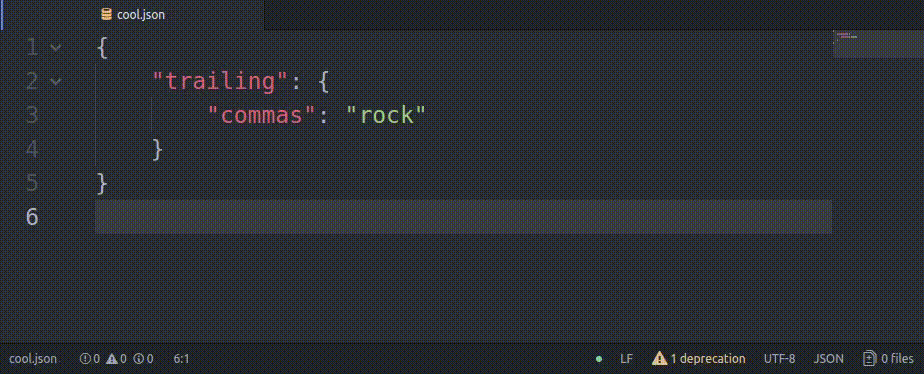
Task: Open linter info count in status bar
Action: [143, 358]
